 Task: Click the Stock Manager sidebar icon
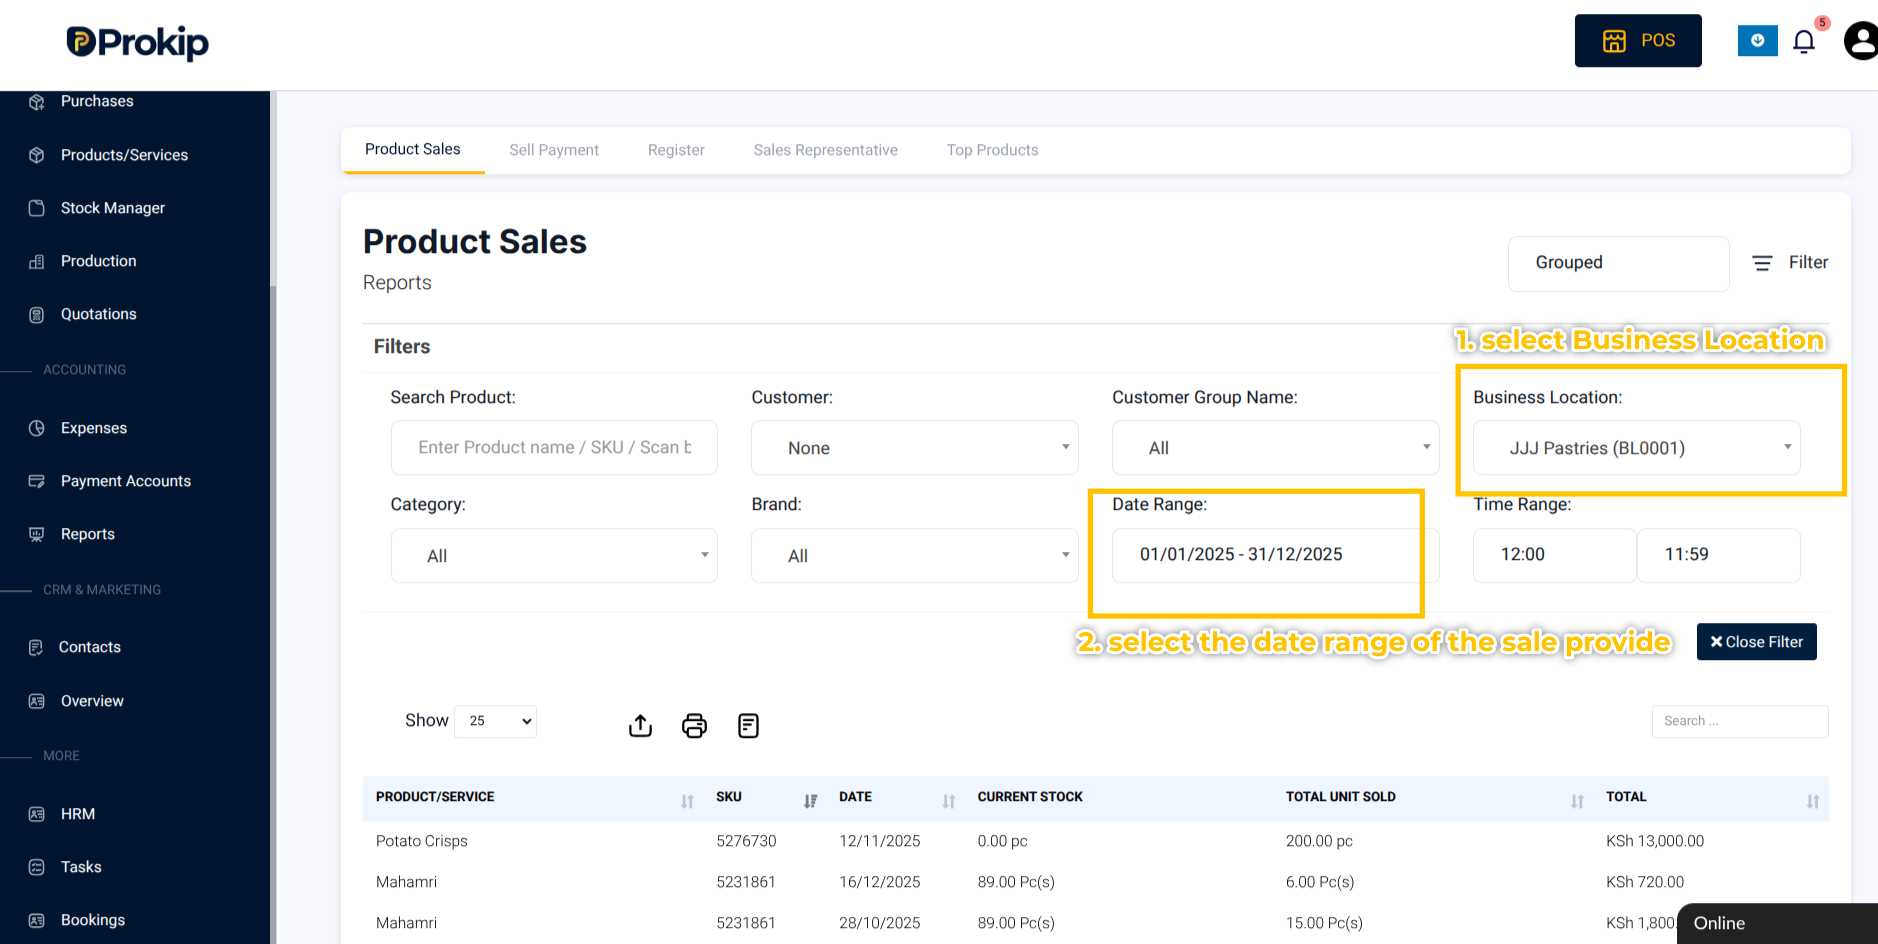[x=37, y=208]
